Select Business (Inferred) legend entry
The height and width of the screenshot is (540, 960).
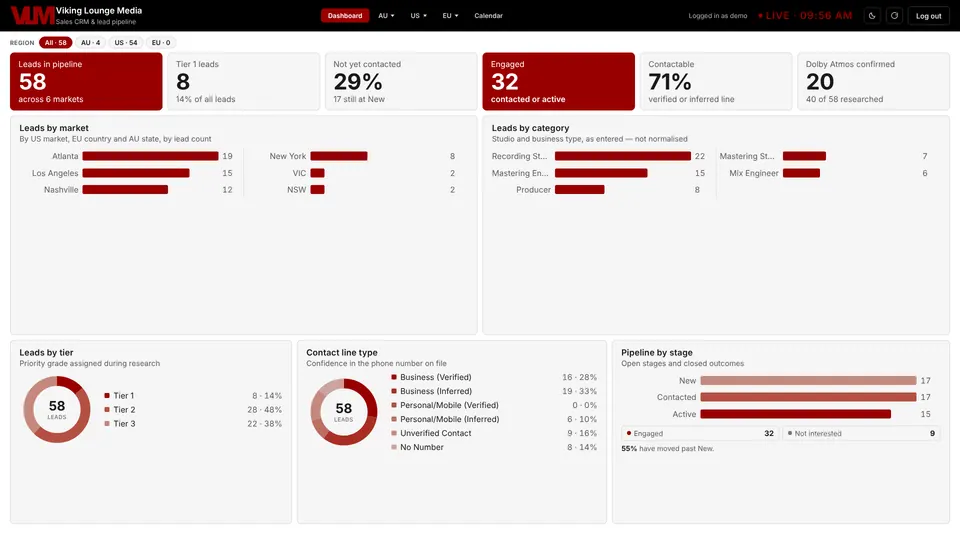pyautogui.click(x=494, y=391)
